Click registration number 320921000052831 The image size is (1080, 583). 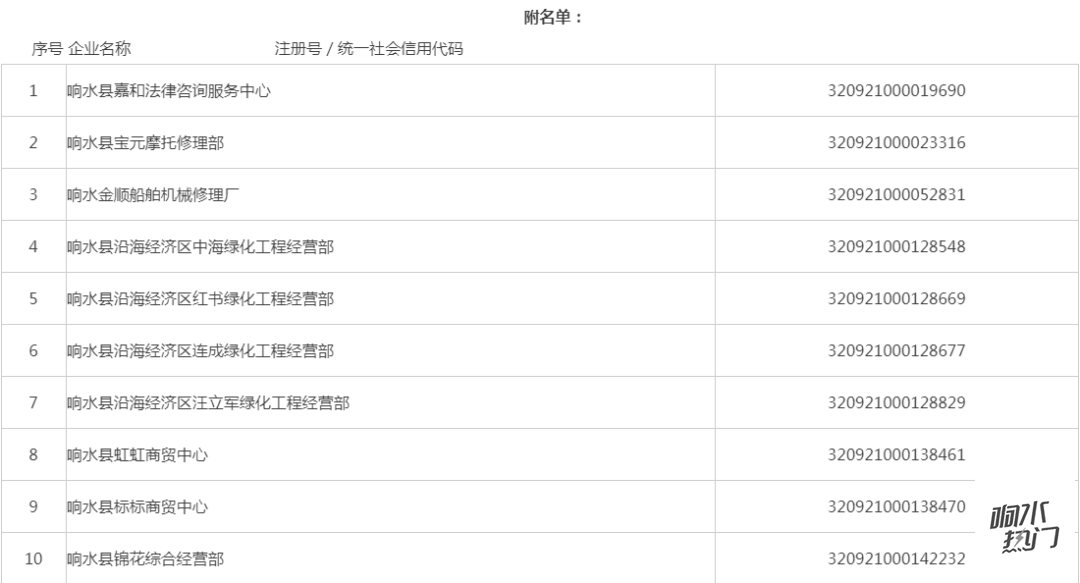[896, 195]
